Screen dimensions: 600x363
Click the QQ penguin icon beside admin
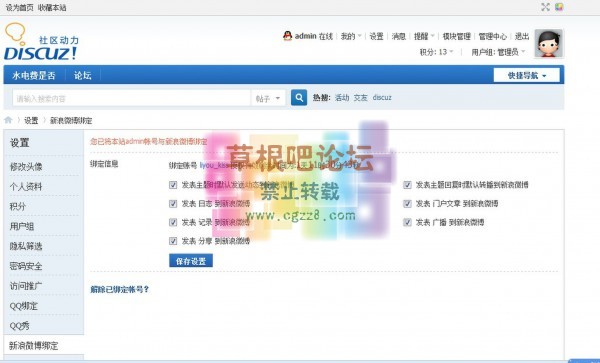[x=287, y=36]
